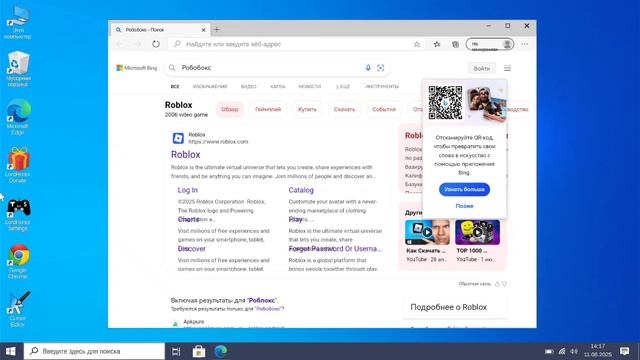640x360 pixels.
Task: Switch to ВИДЕО results tab
Action: [249, 87]
